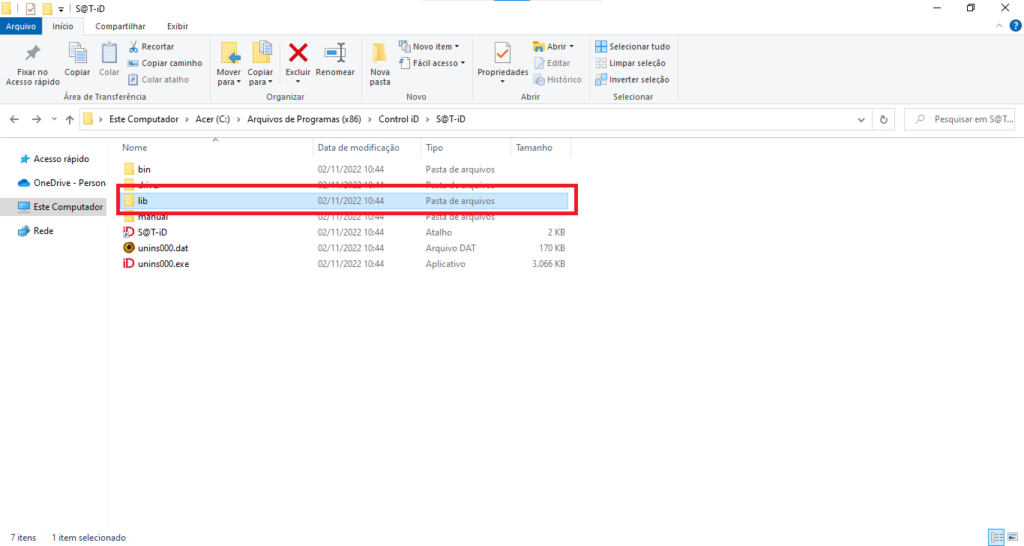Switch to the Início ribbon tab
Viewport: 1024px width, 546px height.
(x=63, y=26)
